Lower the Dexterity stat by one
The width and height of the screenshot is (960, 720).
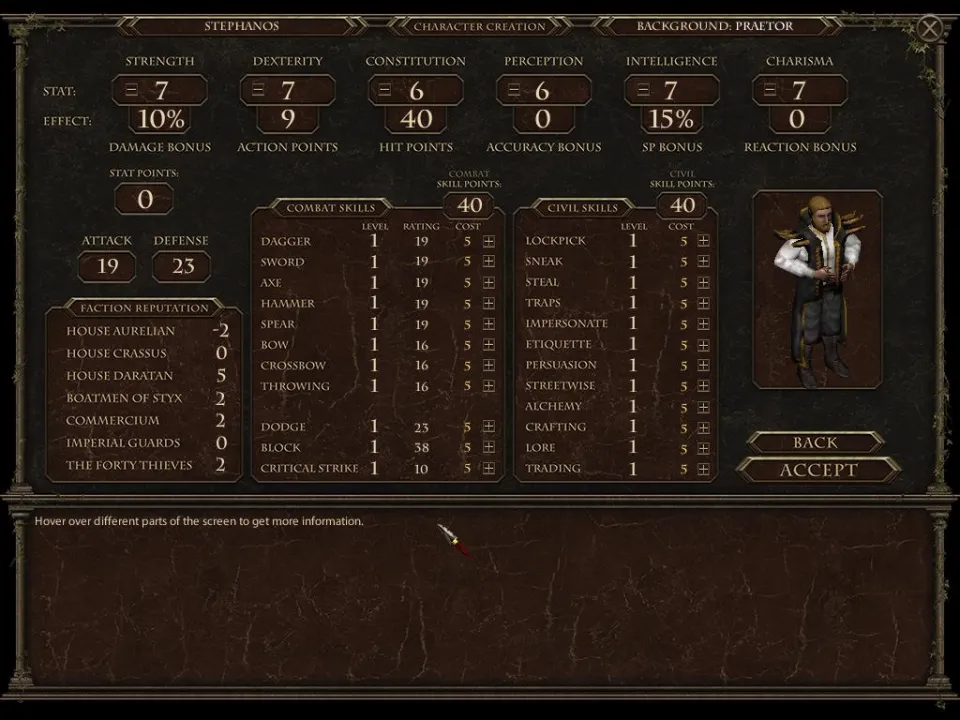[x=258, y=91]
